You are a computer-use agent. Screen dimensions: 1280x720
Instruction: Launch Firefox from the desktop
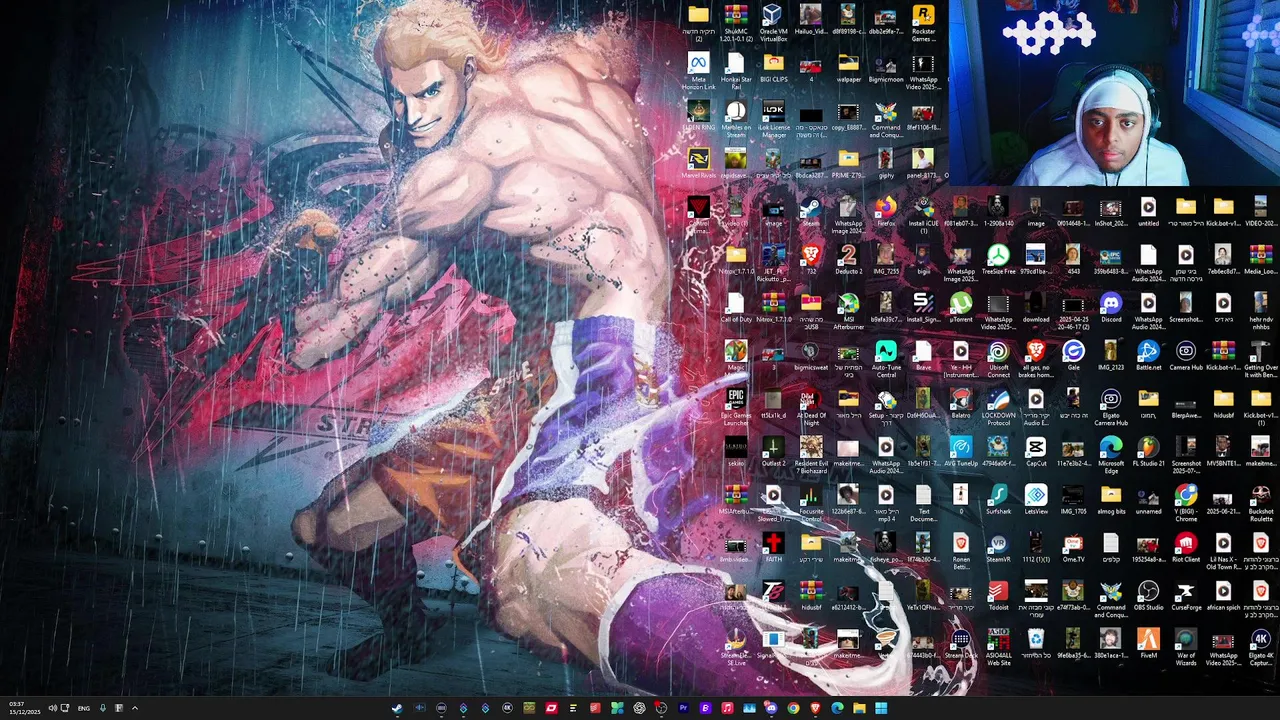tap(886, 212)
